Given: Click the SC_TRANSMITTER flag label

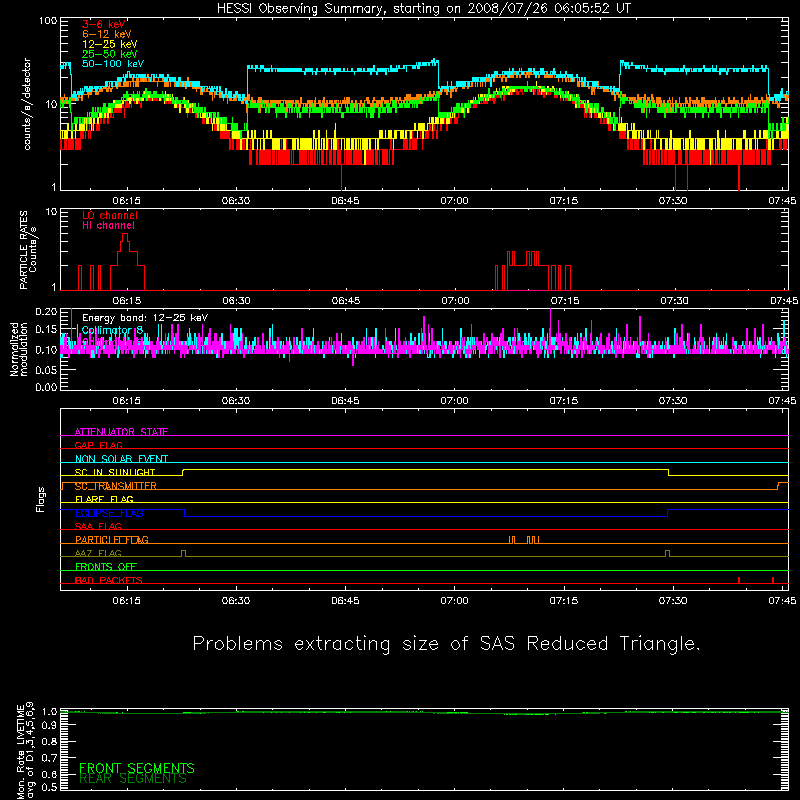Looking at the screenshot, I should point(116,486).
